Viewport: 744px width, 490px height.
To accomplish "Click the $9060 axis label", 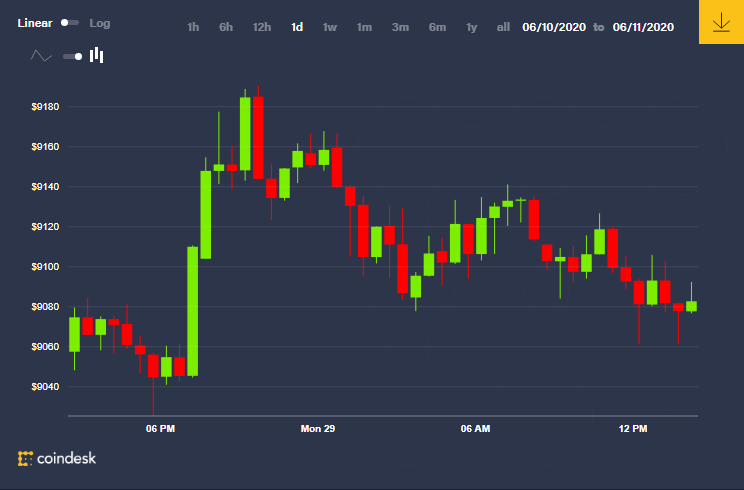I will 46,347.
